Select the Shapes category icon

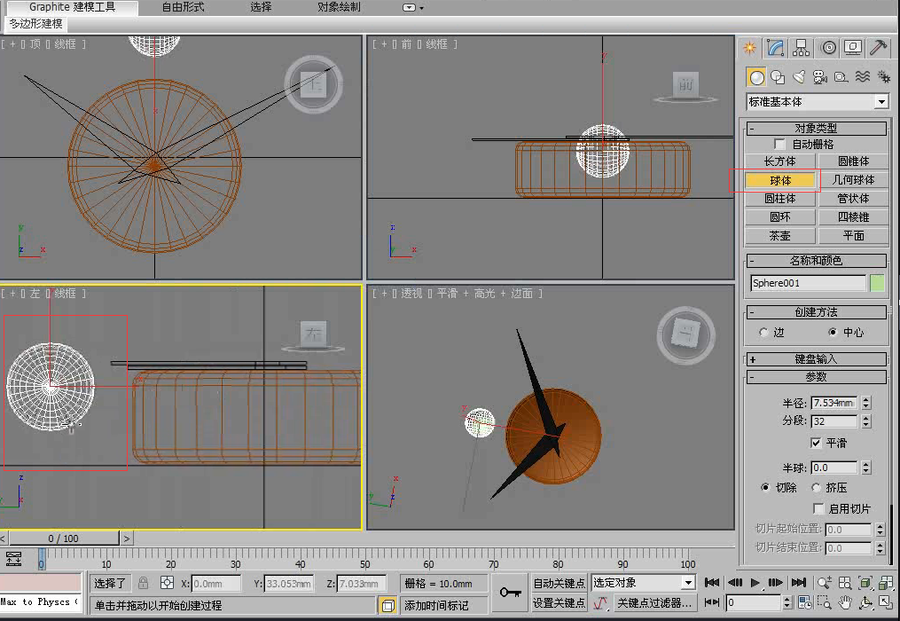point(778,77)
